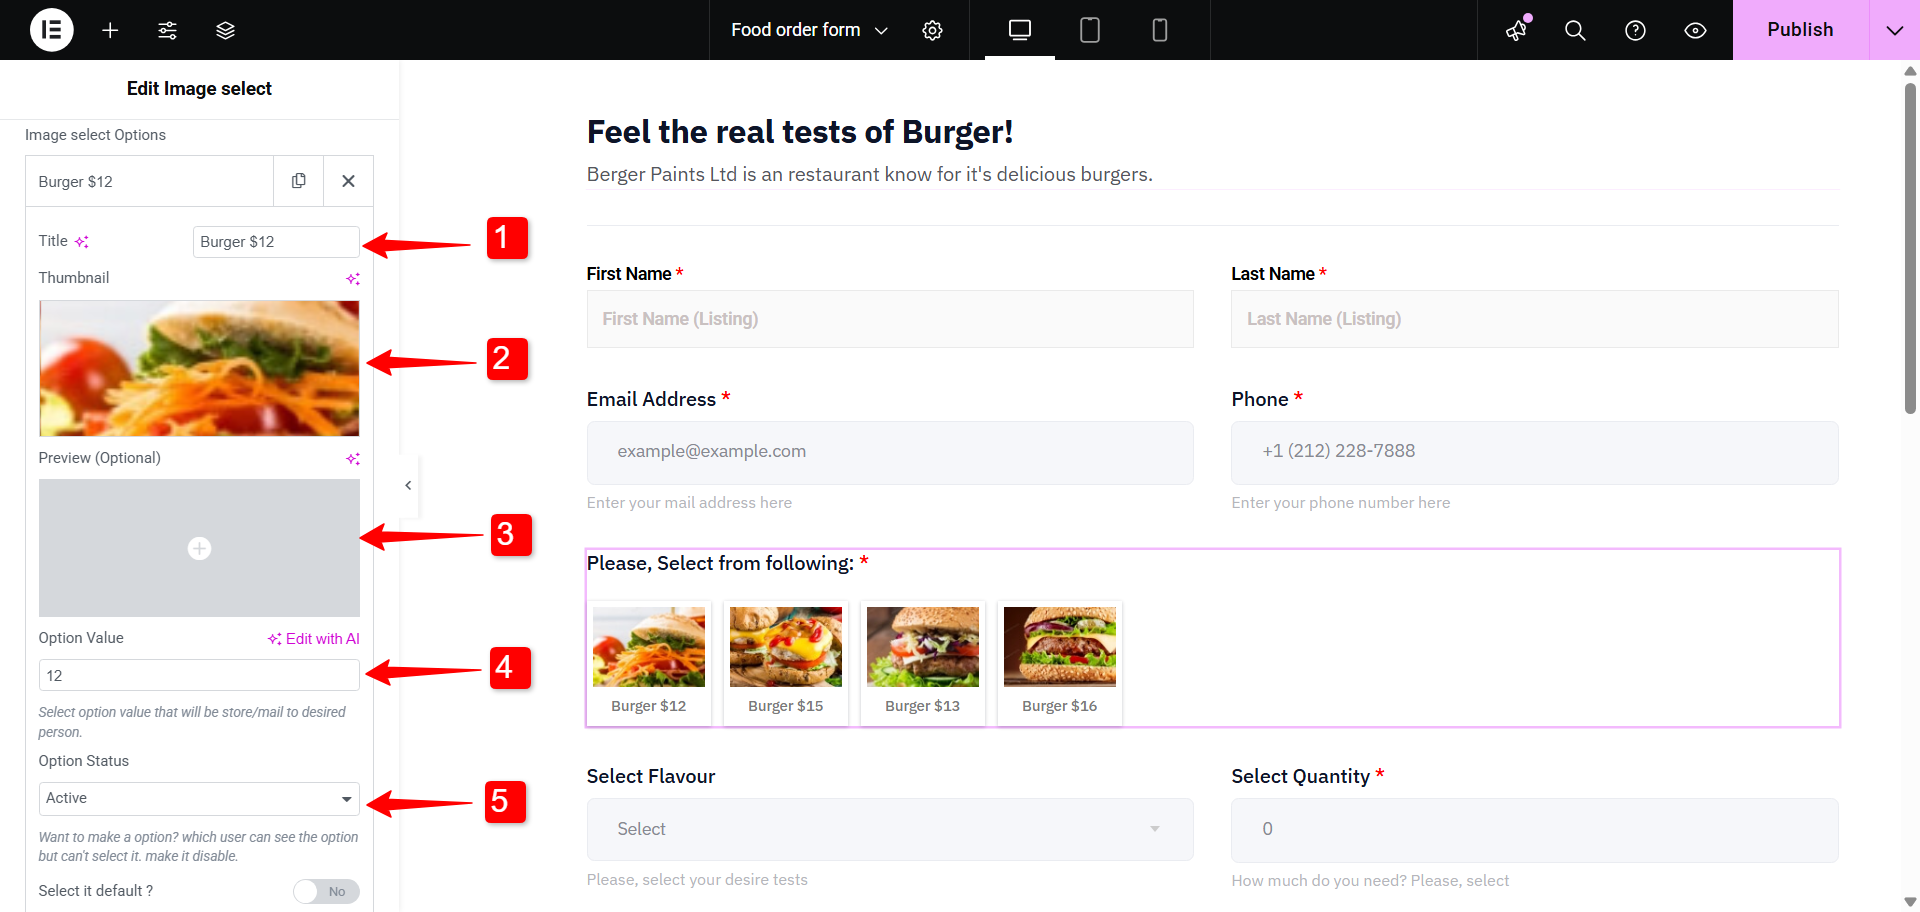Click the AI sparkle icon next to Title

click(82, 242)
